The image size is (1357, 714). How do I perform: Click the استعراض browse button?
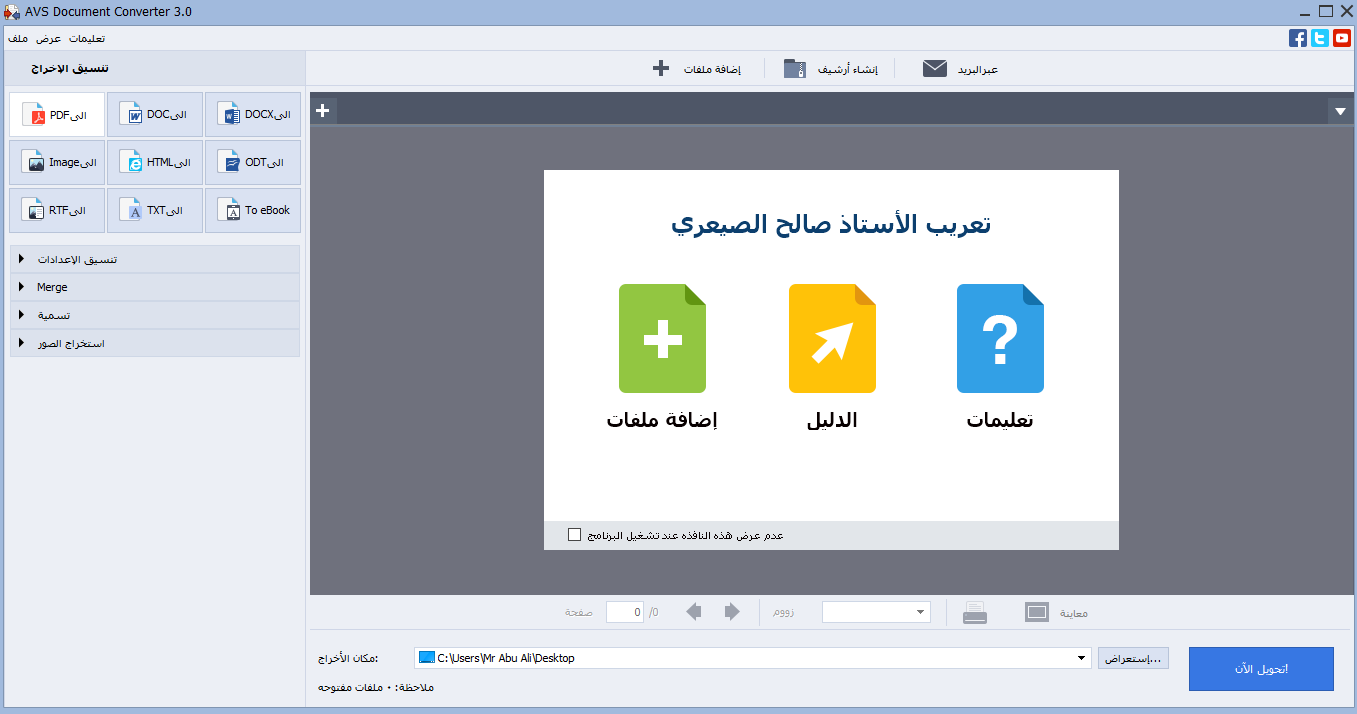tap(1133, 658)
